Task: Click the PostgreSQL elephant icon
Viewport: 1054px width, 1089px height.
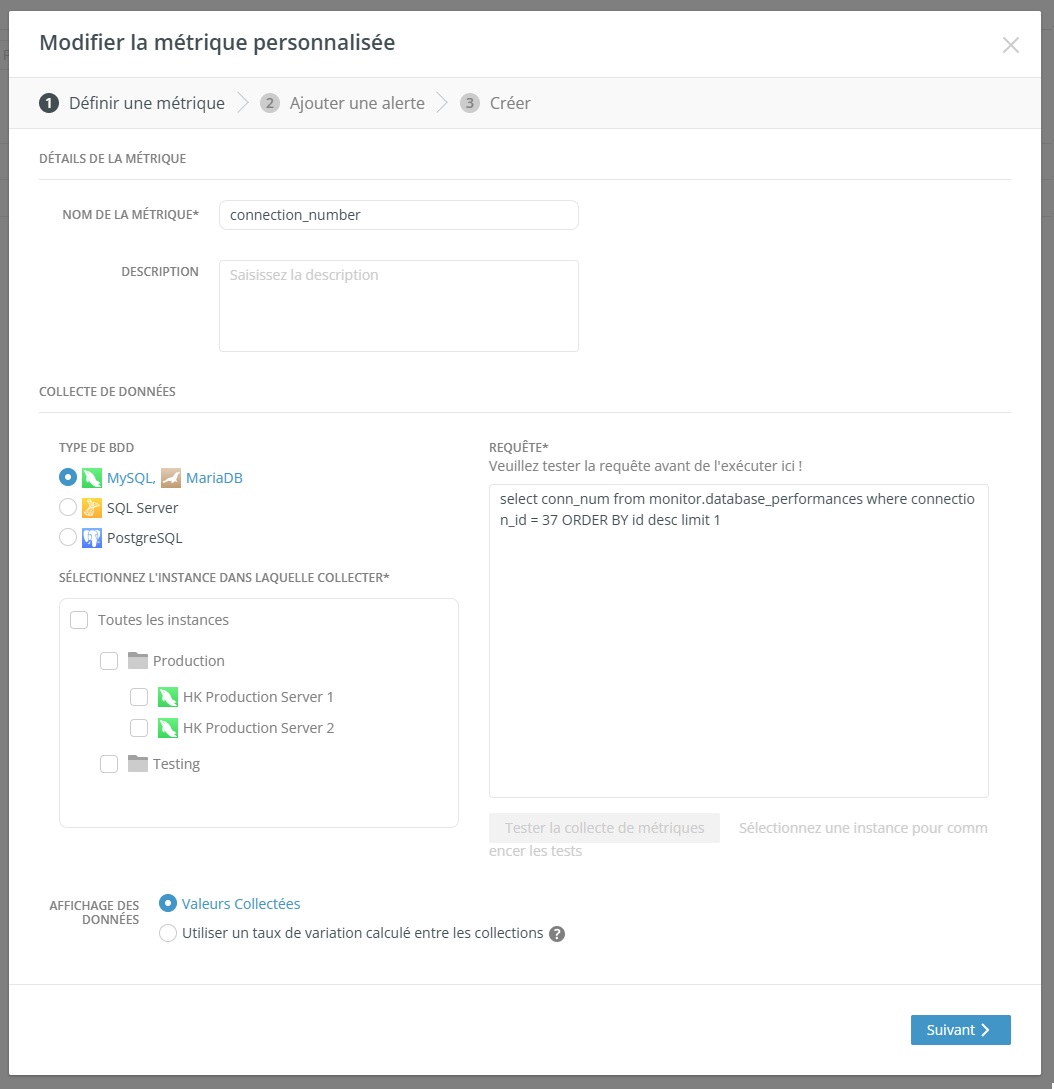Action: pos(92,537)
